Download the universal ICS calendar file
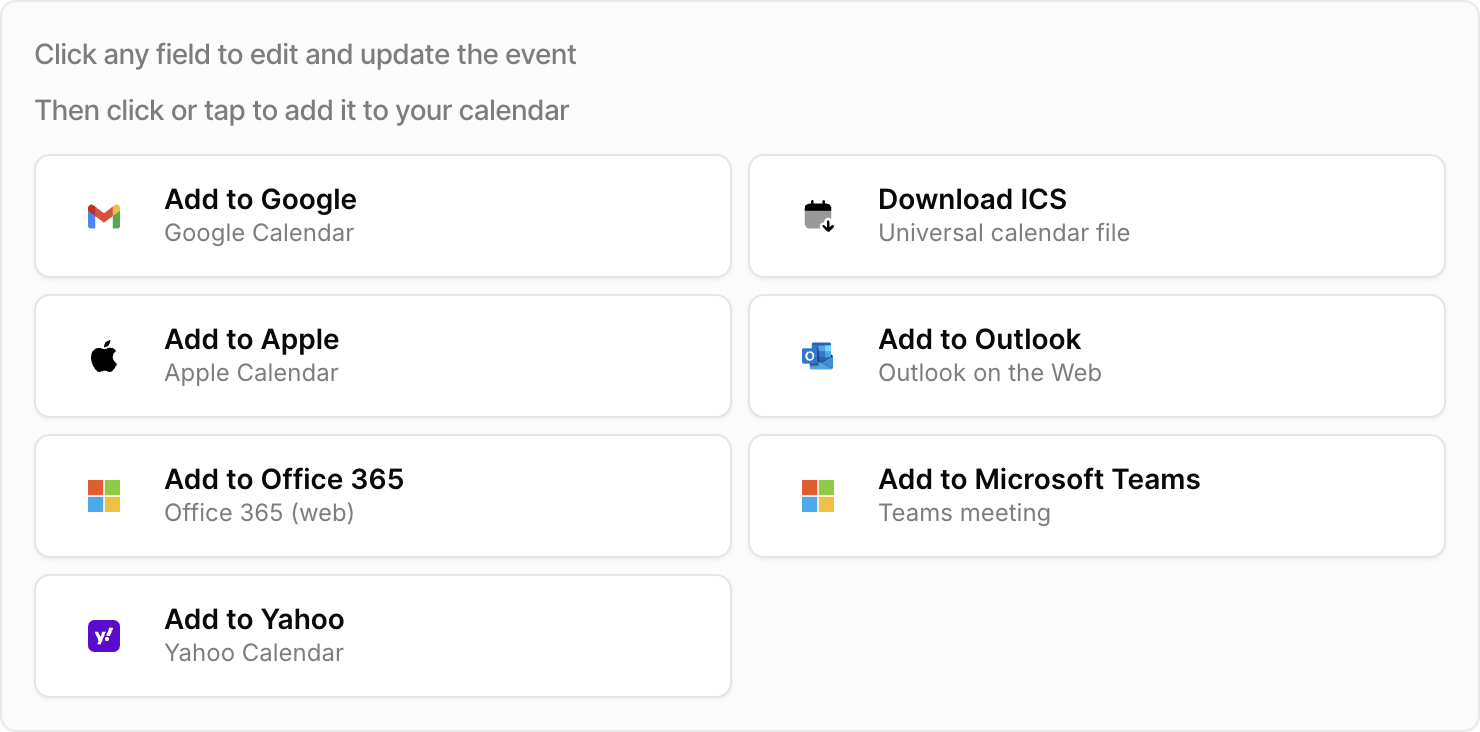1480x732 pixels. [x=1095, y=215]
